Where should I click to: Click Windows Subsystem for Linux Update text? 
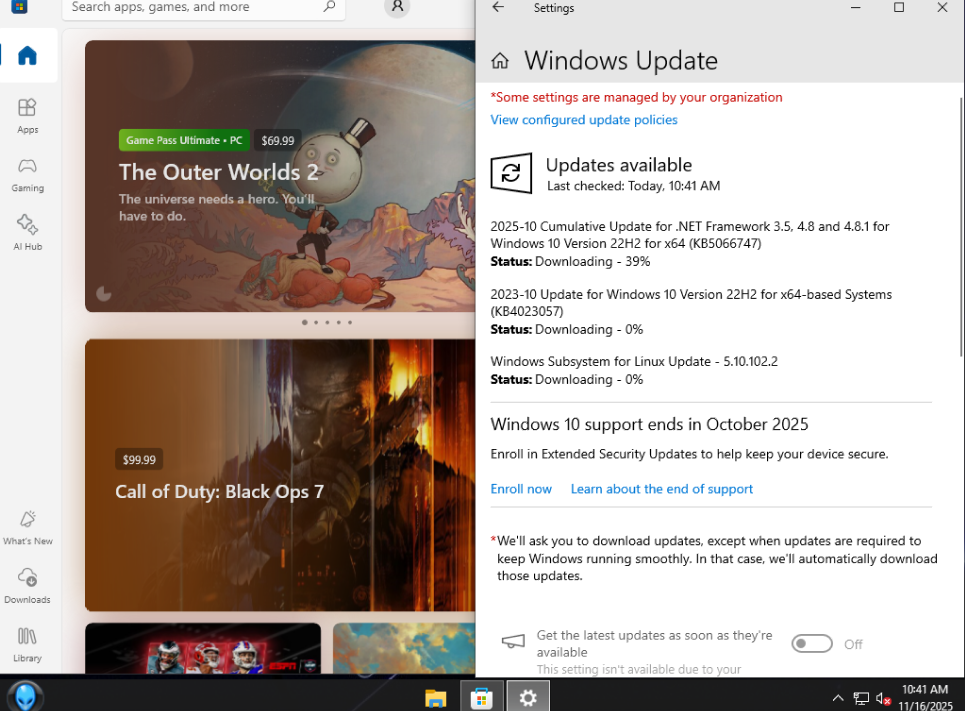634,361
